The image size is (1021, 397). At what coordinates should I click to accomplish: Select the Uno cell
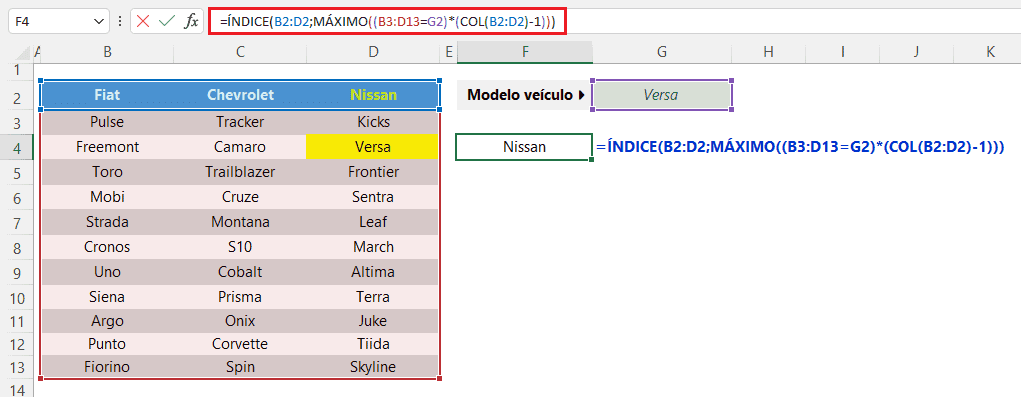pos(107,271)
